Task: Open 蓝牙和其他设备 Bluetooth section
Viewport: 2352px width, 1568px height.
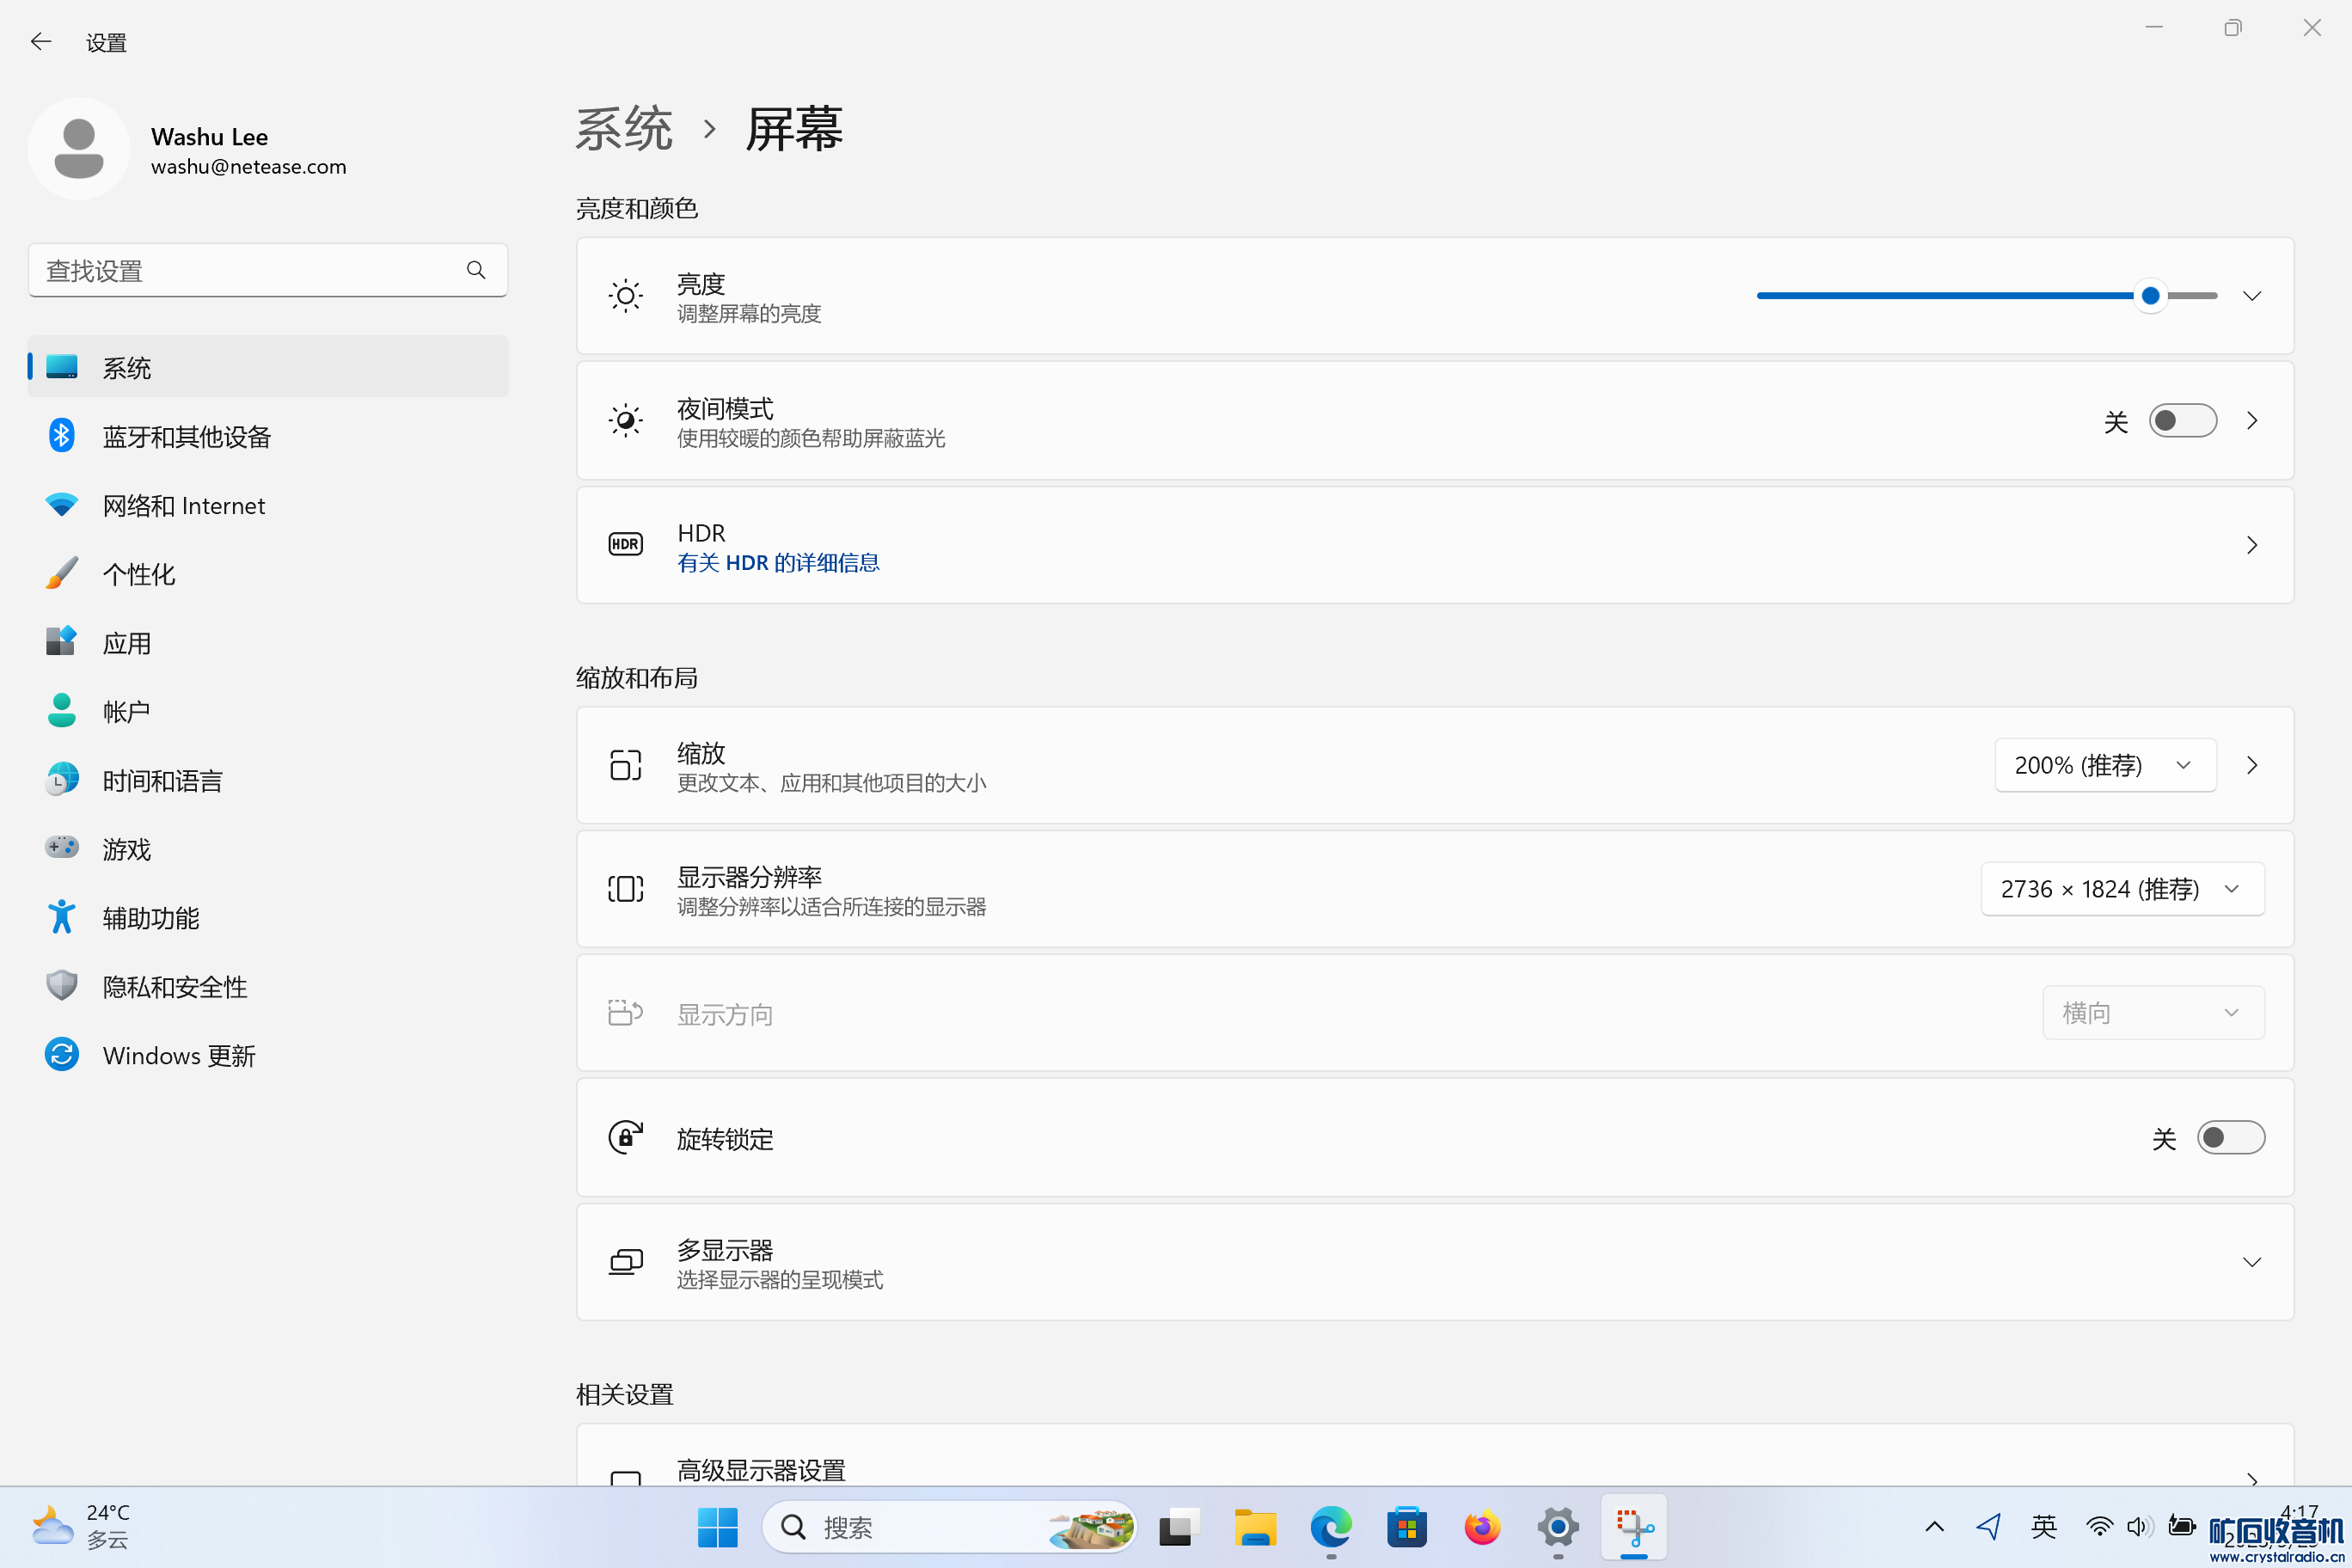Action: (x=186, y=436)
